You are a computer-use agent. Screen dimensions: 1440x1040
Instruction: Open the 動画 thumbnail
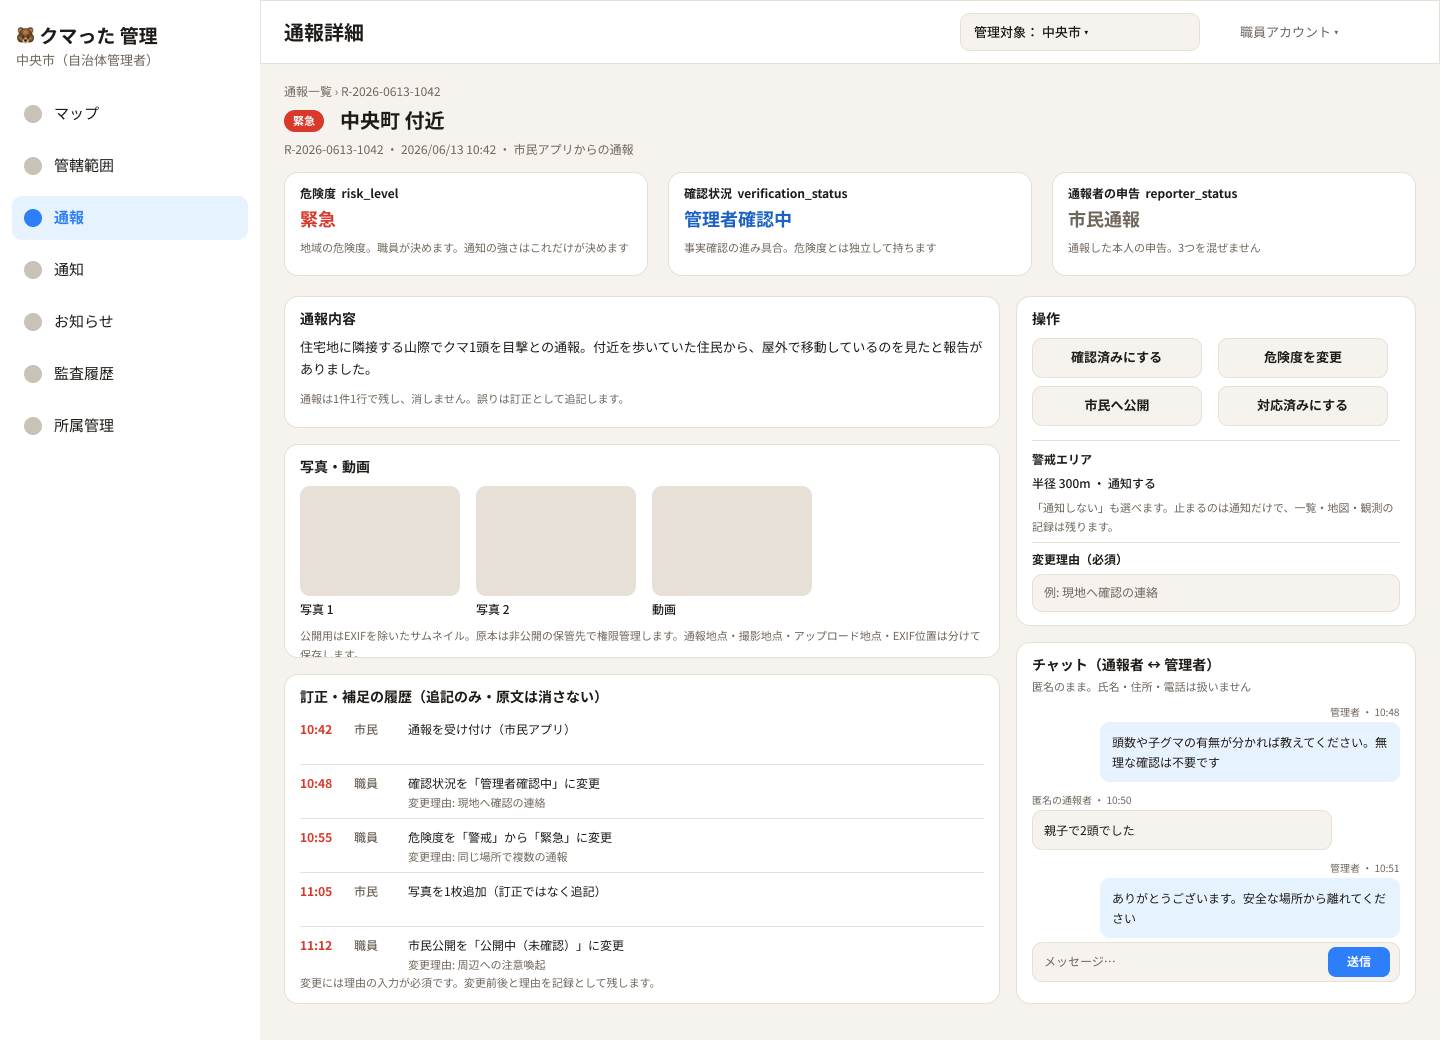(732, 541)
